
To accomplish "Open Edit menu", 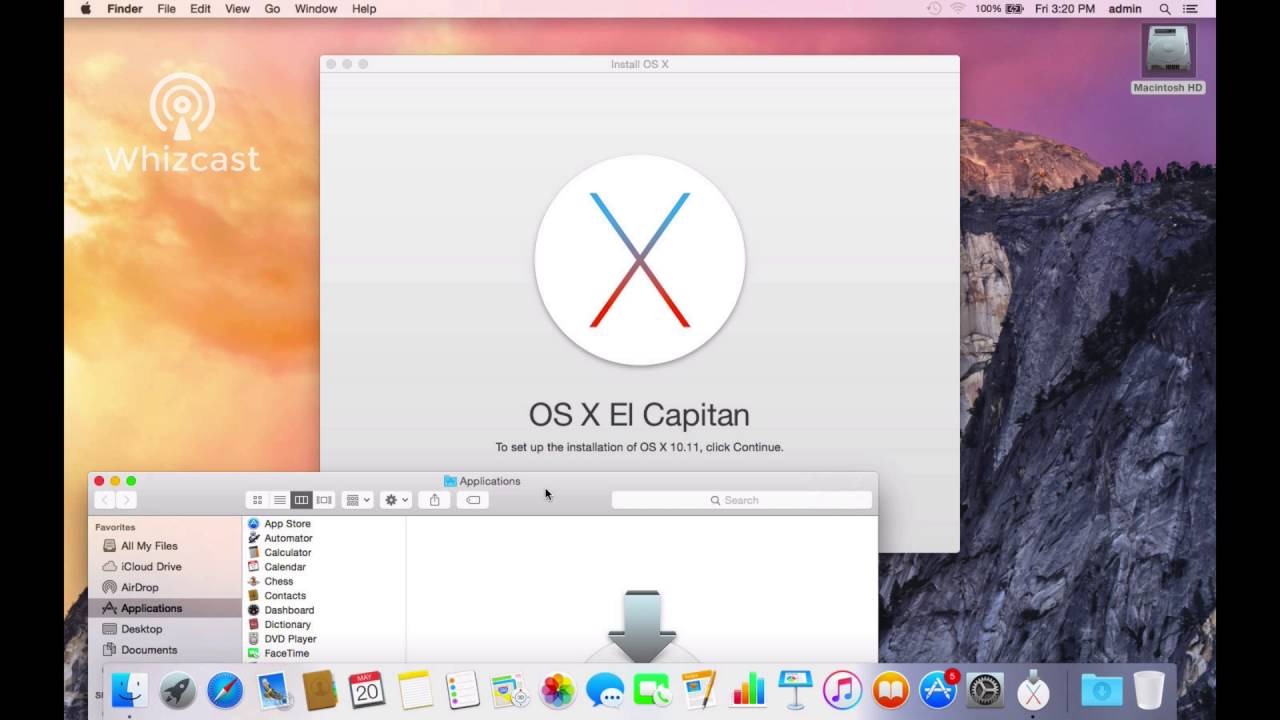I will [x=200, y=9].
